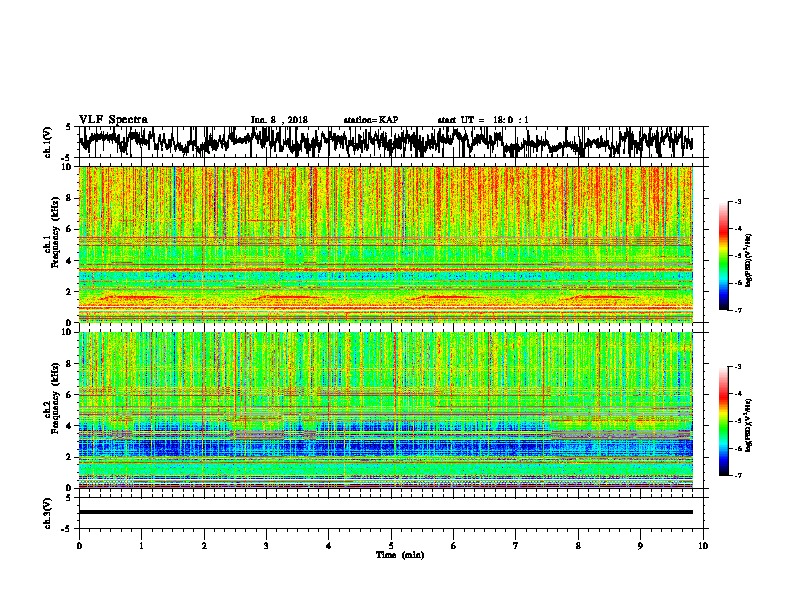
Task: Click the ch.3(V) axis label
Action: click(x=48, y=514)
